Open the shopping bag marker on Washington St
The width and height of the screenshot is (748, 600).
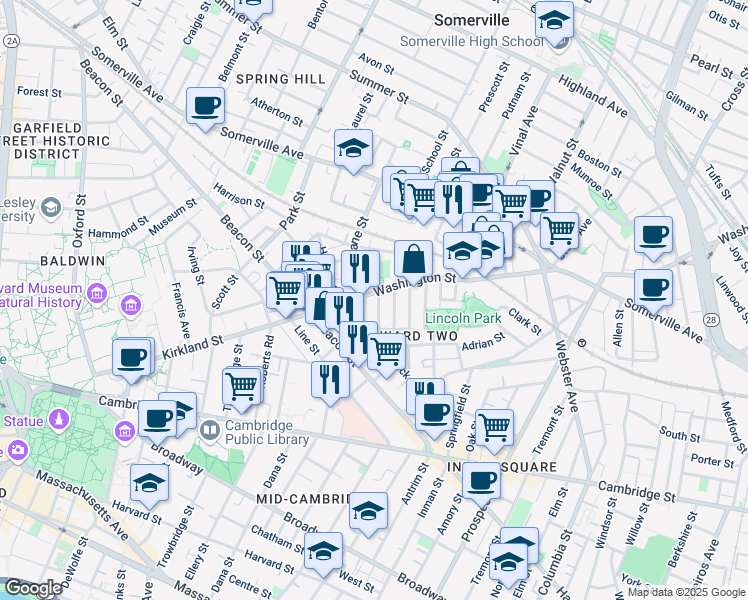click(413, 260)
